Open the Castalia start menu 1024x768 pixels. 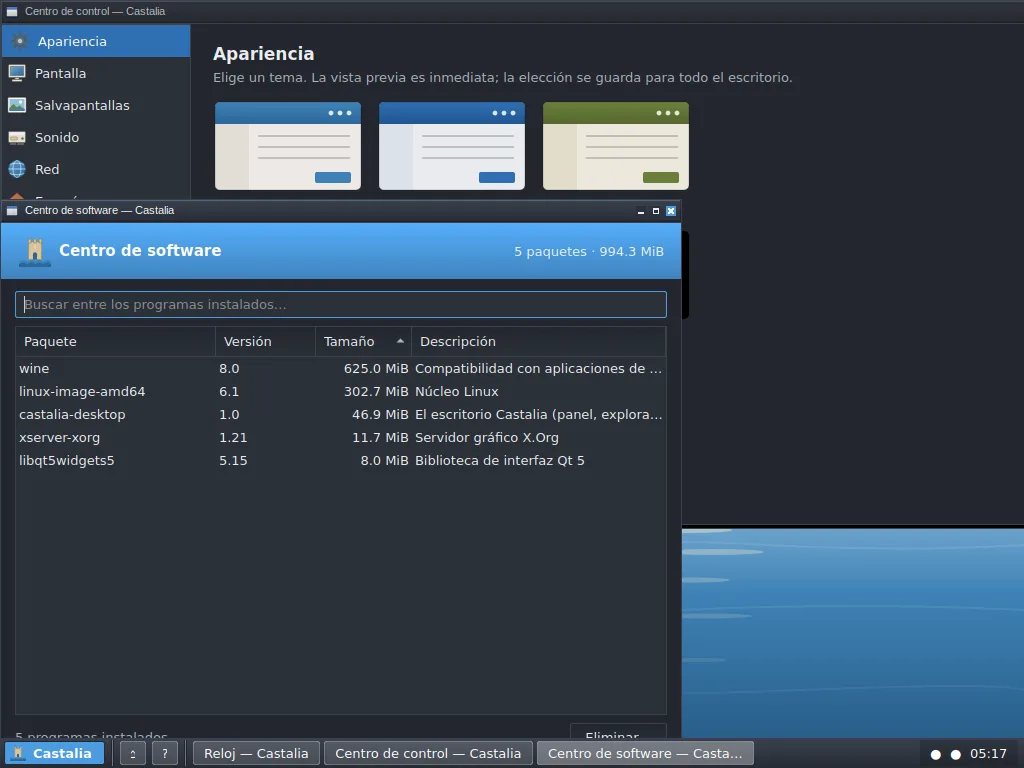[54, 753]
